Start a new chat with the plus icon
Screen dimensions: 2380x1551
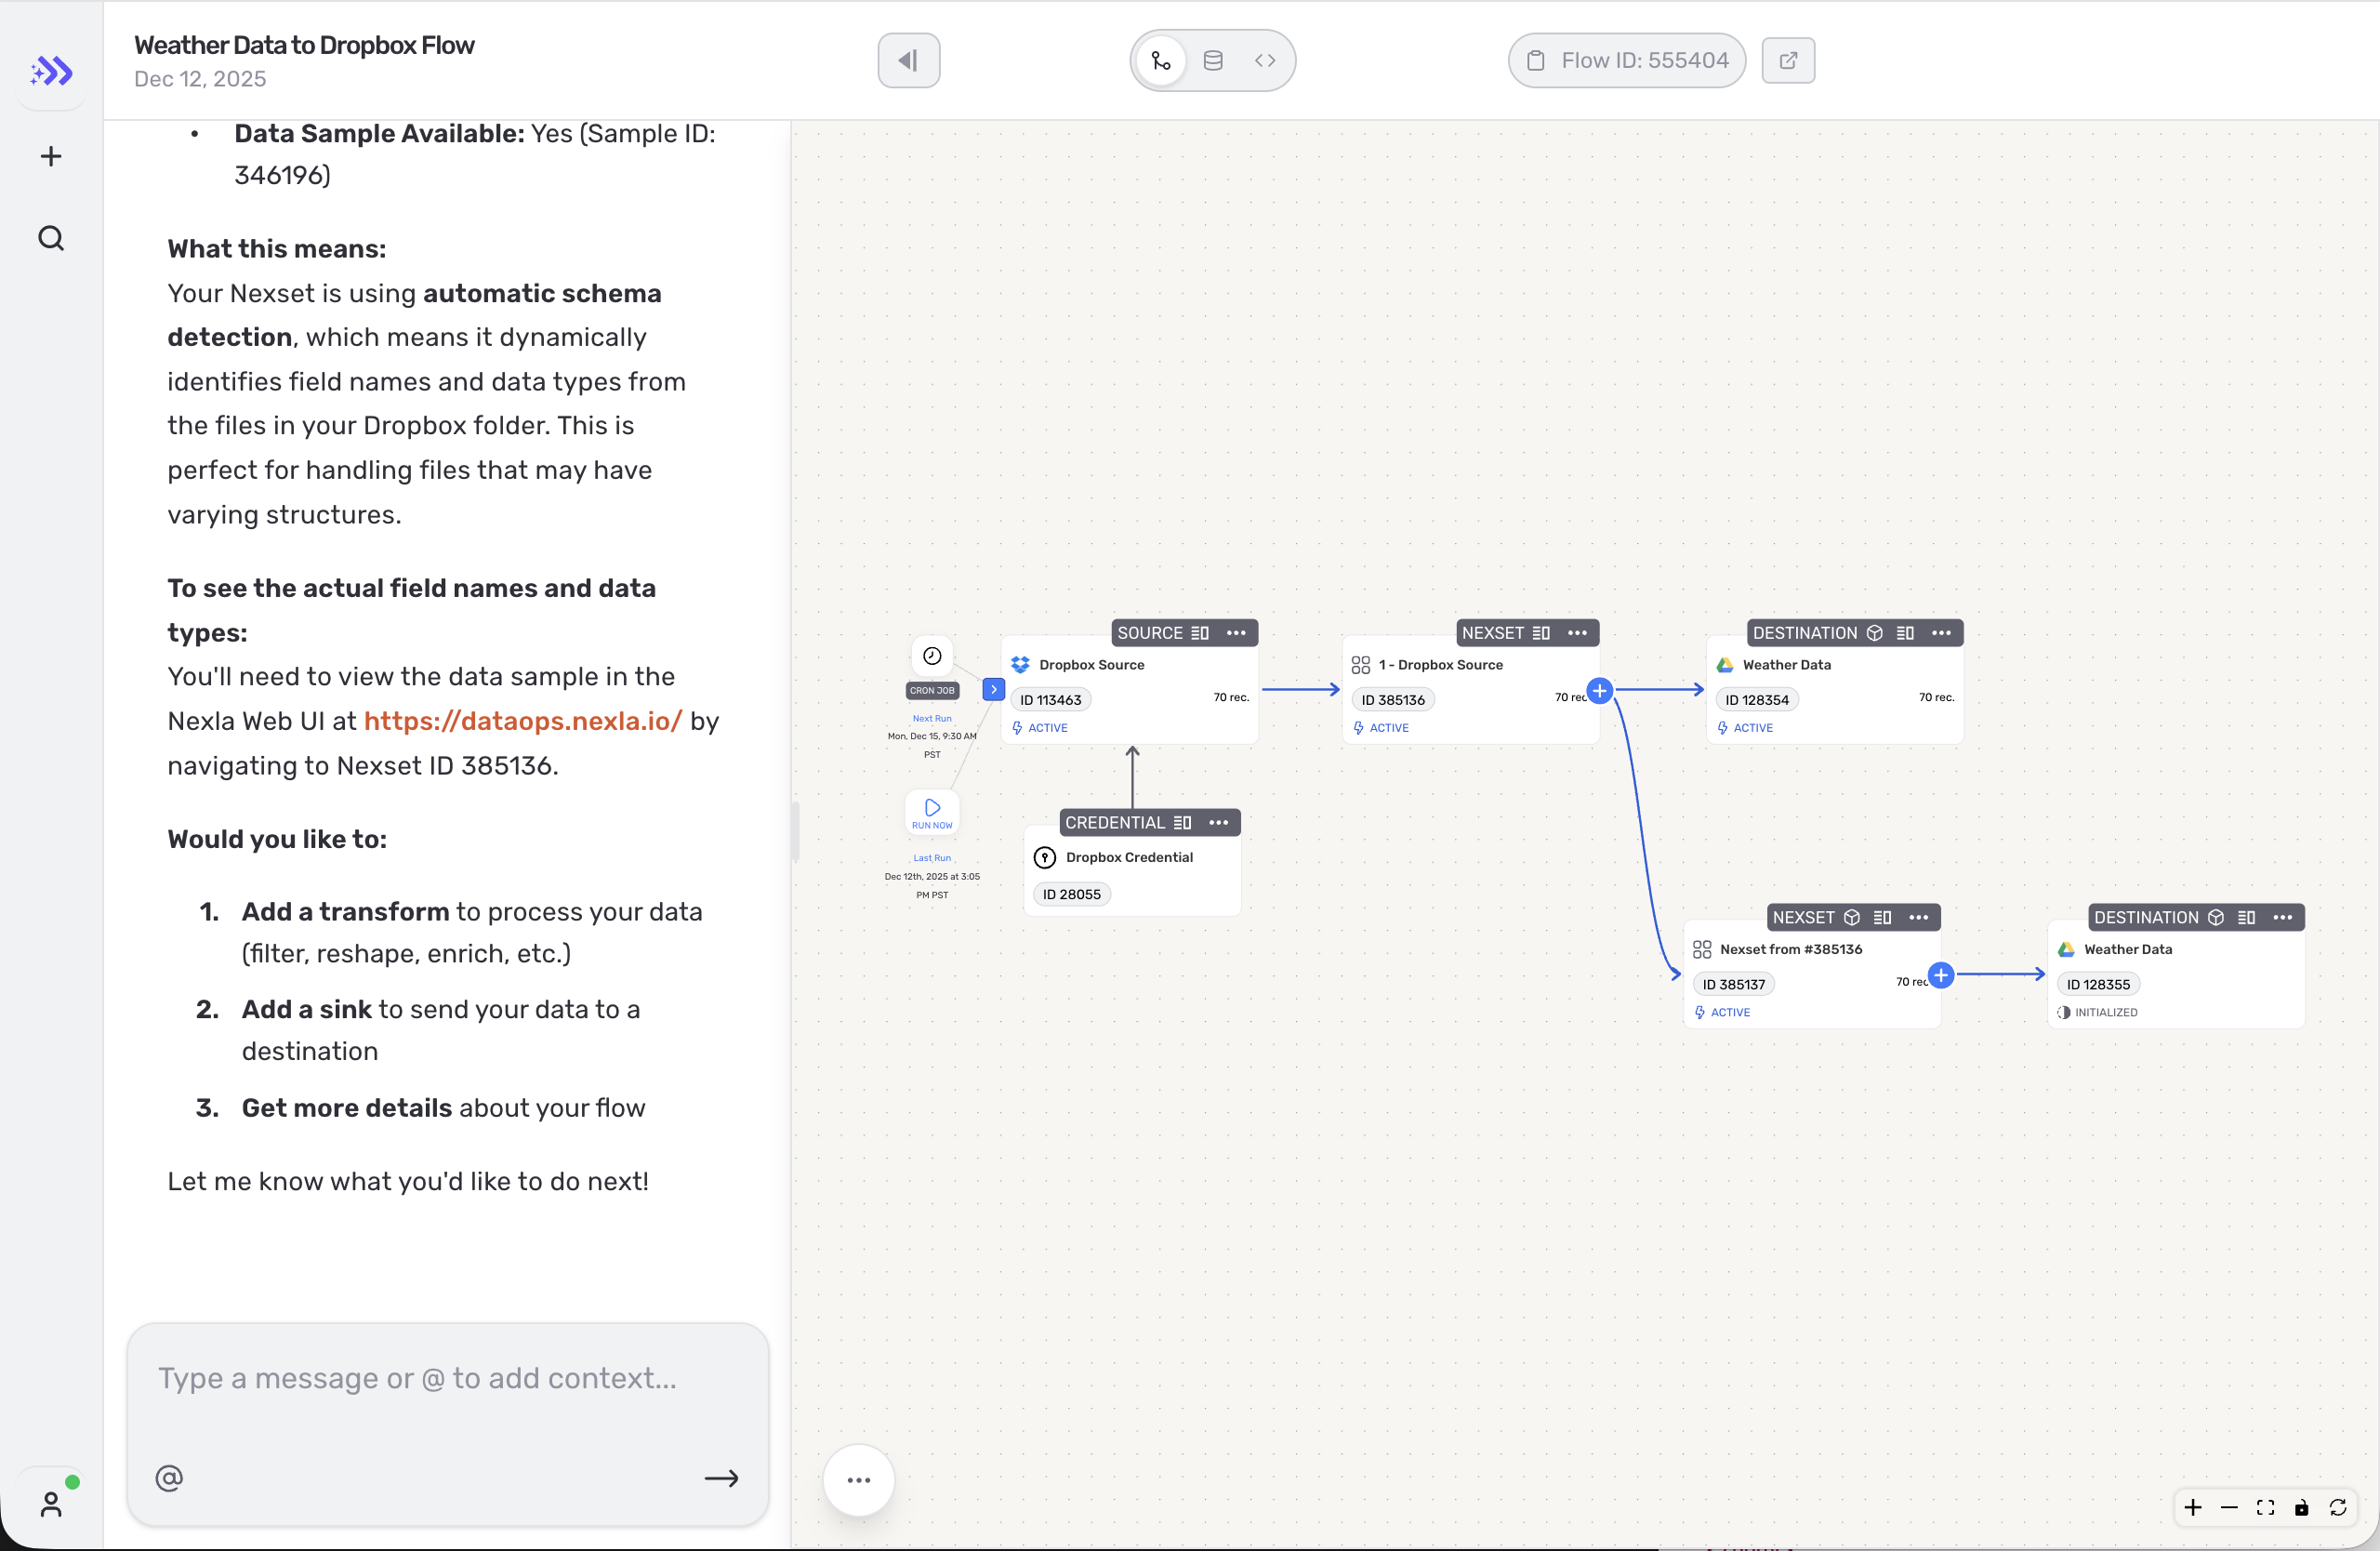click(50, 156)
